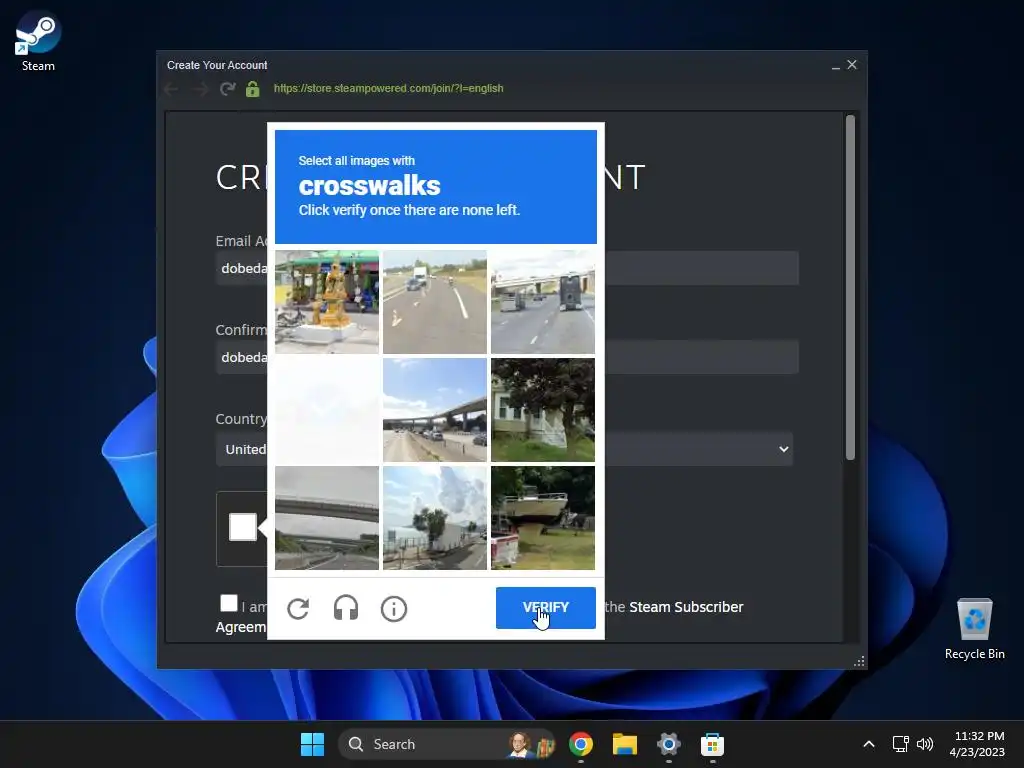Click the Create Your Account title text
The image size is (1024, 768).
point(217,65)
